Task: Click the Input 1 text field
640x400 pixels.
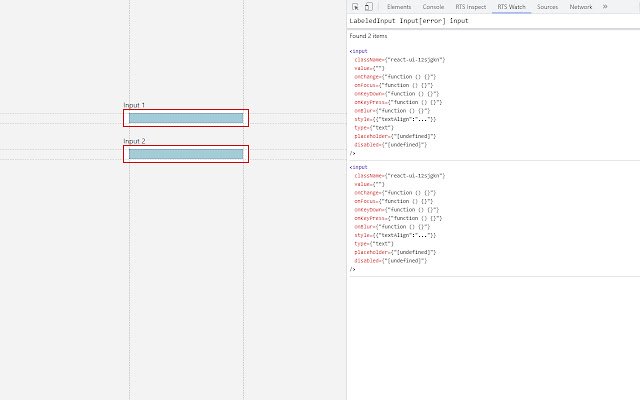Action: [186, 118]
